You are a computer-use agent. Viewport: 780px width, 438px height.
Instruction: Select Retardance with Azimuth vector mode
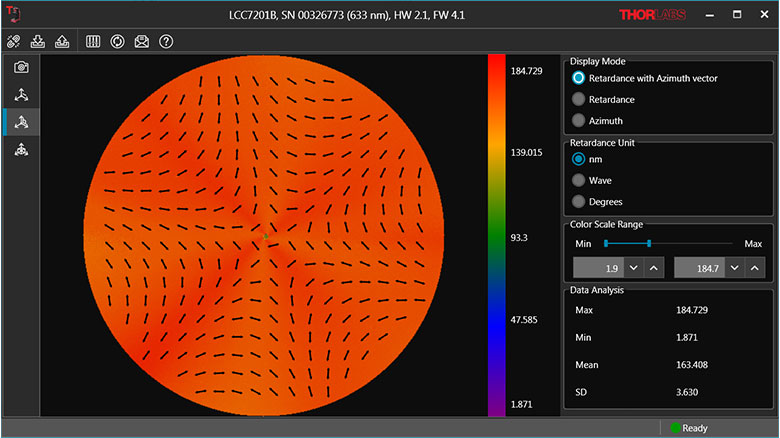coord(578,78)
